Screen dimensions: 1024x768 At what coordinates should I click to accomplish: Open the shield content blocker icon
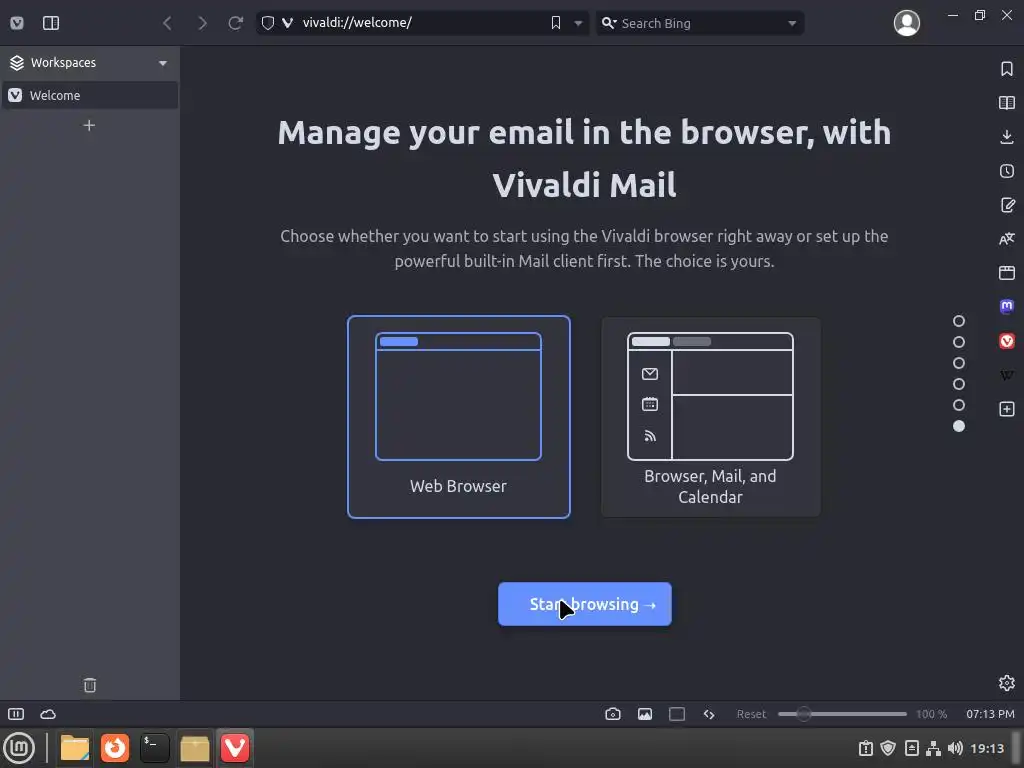click(268, 23)
